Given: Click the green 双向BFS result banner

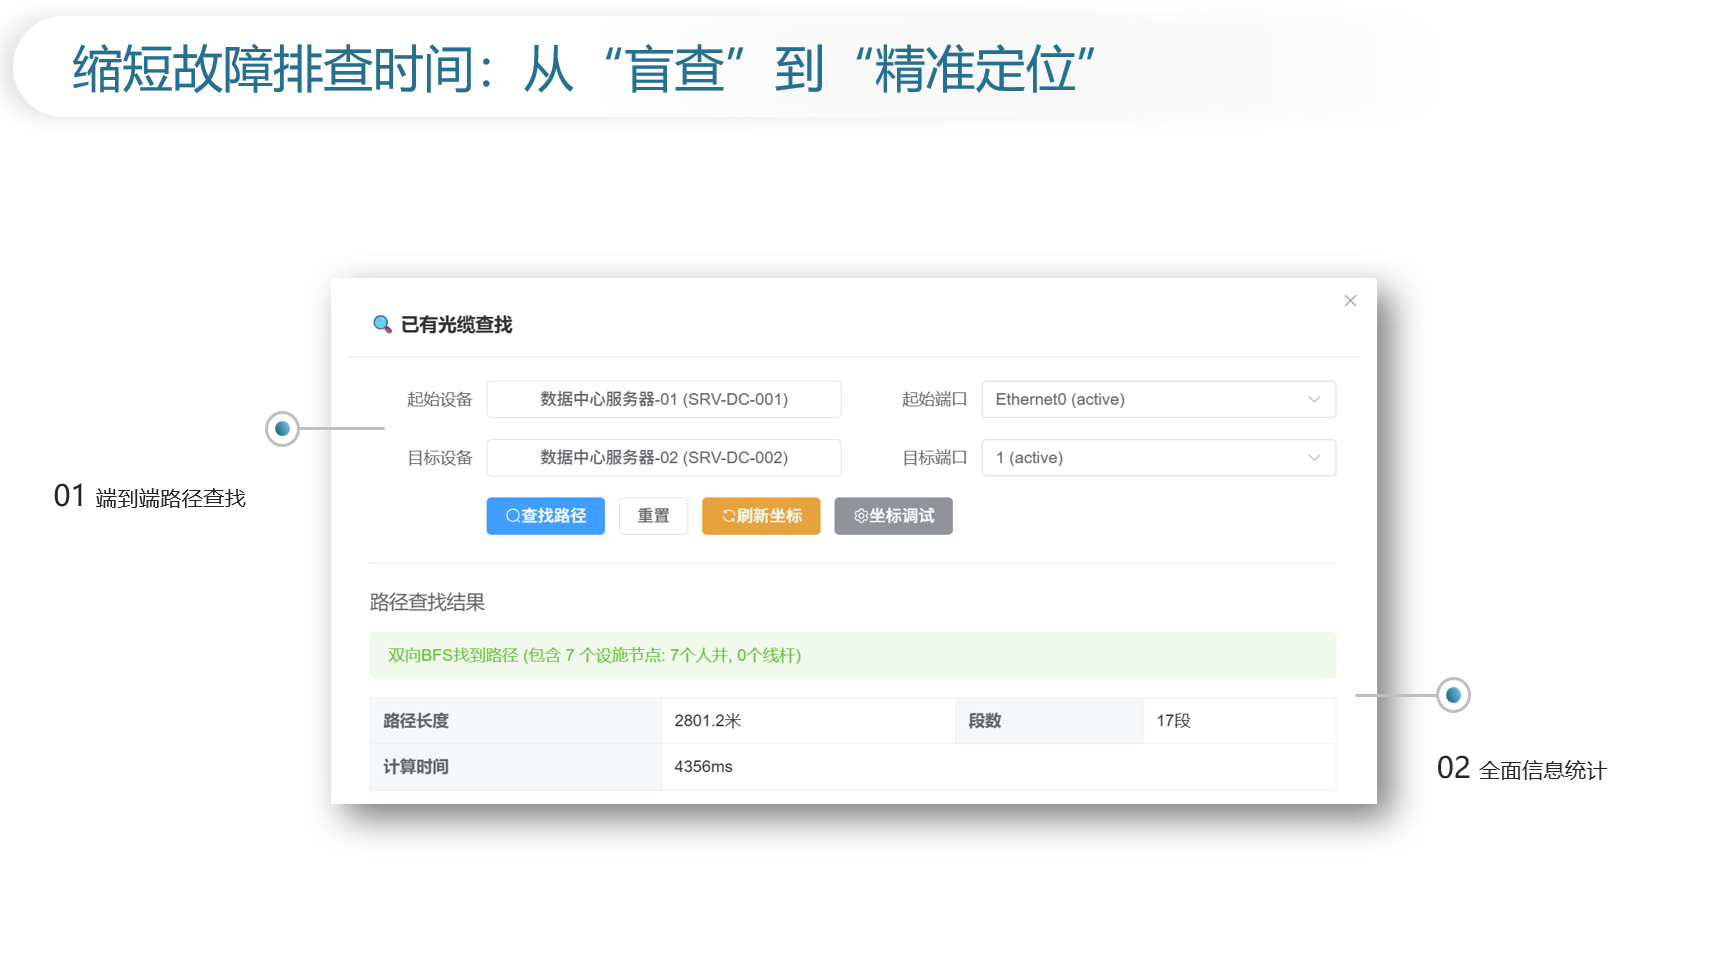Looking at the screenshot, I should tap(852, 655).
